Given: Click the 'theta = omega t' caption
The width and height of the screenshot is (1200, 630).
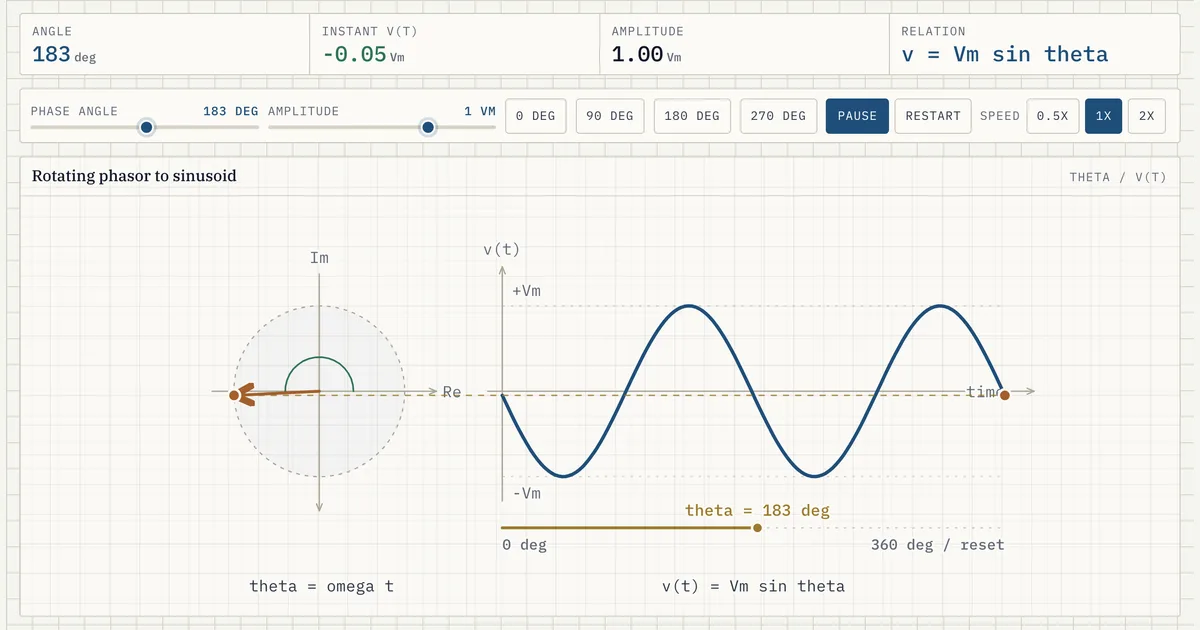Looking at the screenshot, I should (x=321, y=586).
